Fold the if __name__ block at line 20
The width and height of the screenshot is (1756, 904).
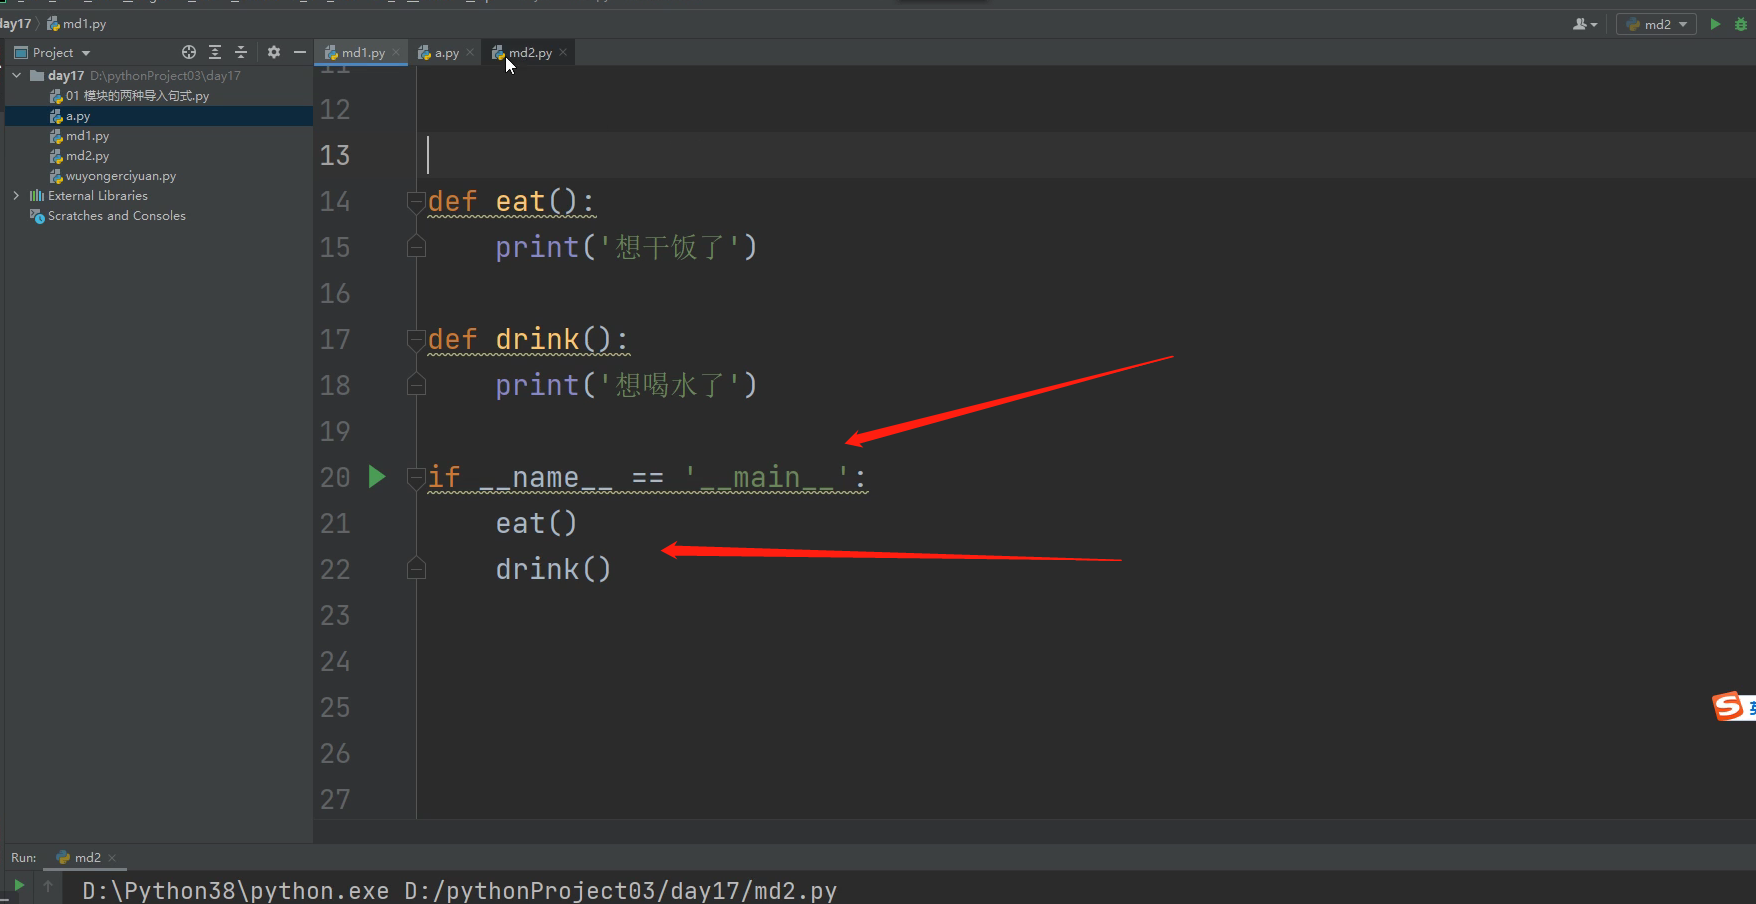click(416, 477)
